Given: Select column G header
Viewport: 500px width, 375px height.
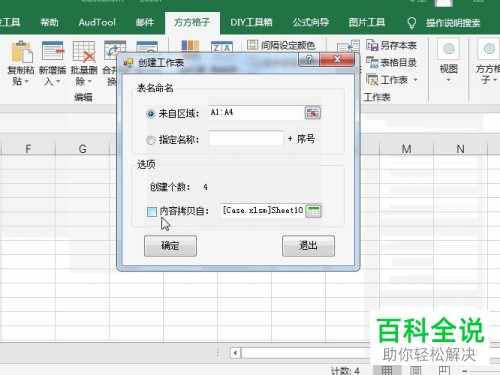Looking at the screenshot, I should tap(82, 149).
